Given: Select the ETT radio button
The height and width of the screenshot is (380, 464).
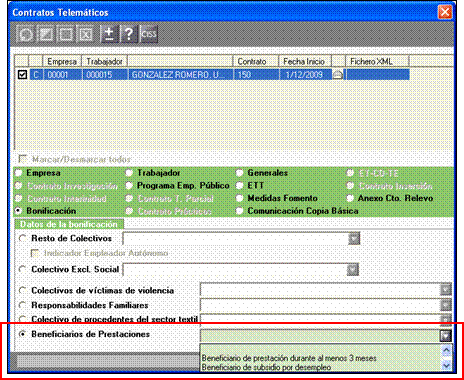Looking at the screenshot, I should tap(239, 186).
